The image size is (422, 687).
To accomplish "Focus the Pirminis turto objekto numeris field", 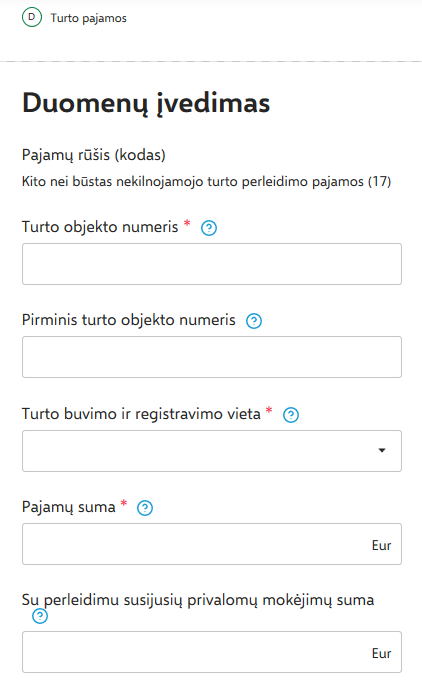I will [x=212, y=357].
